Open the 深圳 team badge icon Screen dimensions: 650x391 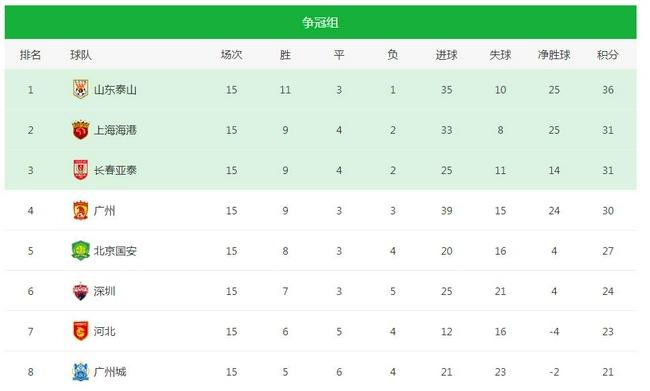80,291
